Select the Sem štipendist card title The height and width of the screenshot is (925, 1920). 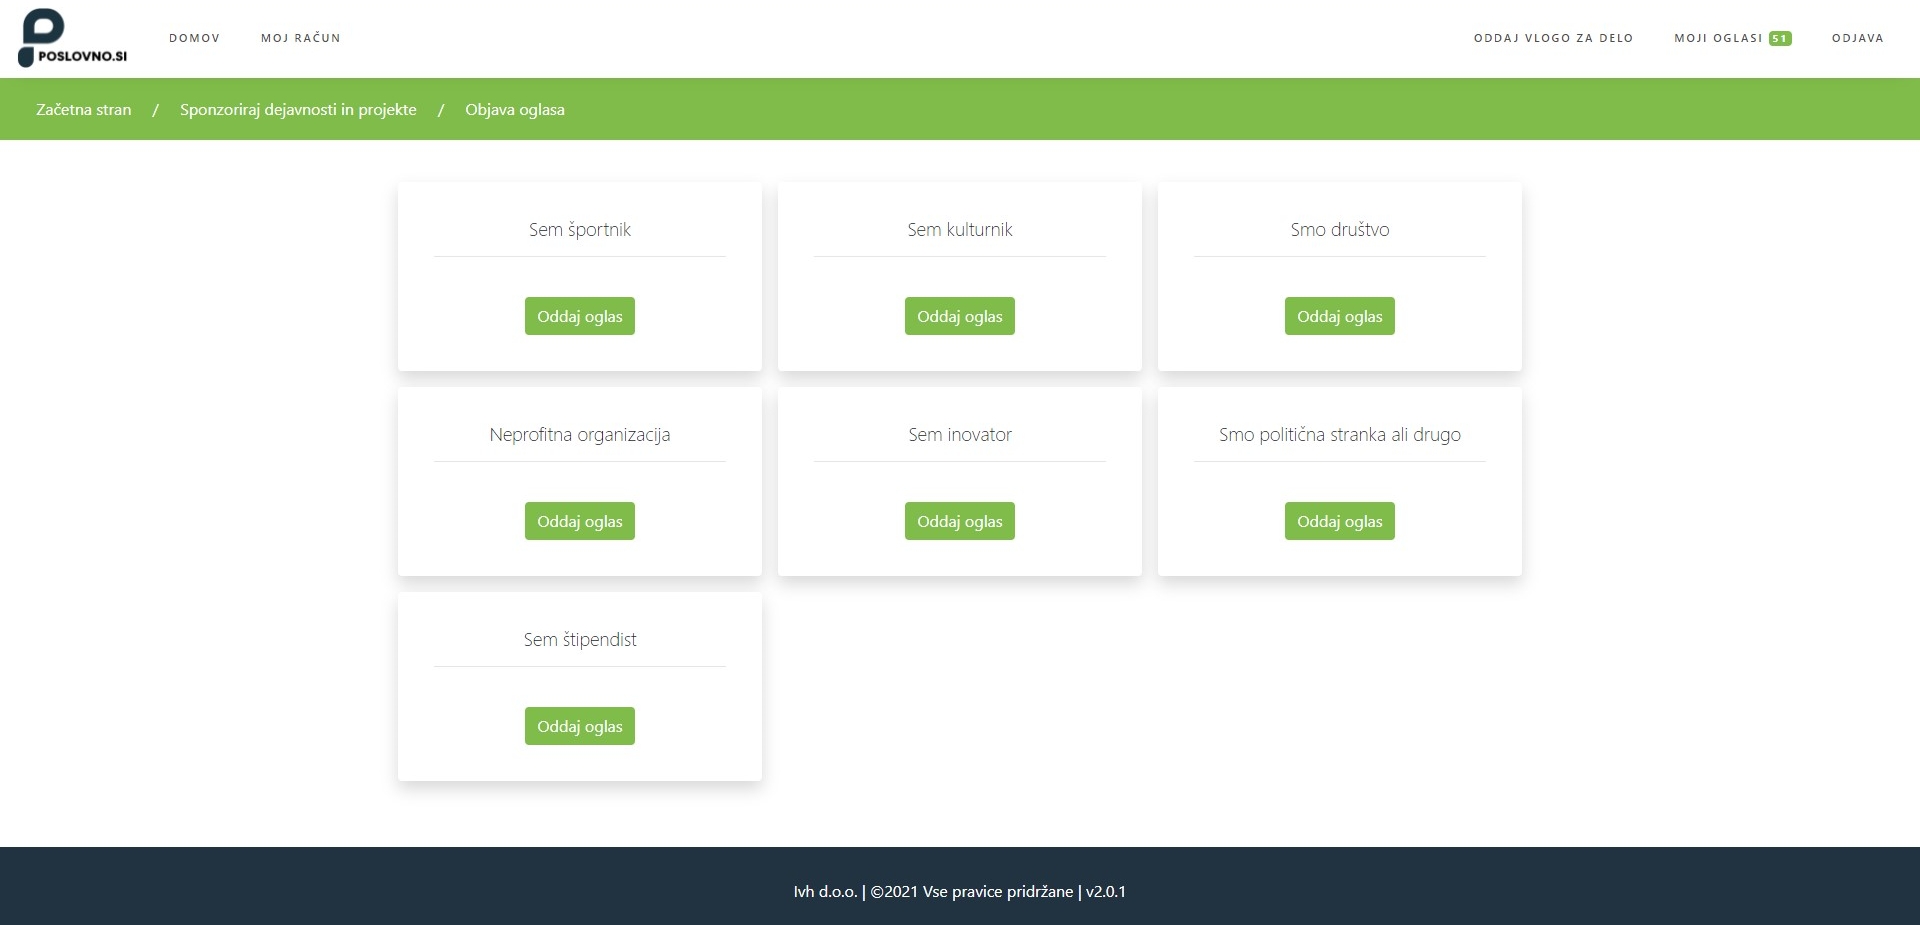[579, 639]
